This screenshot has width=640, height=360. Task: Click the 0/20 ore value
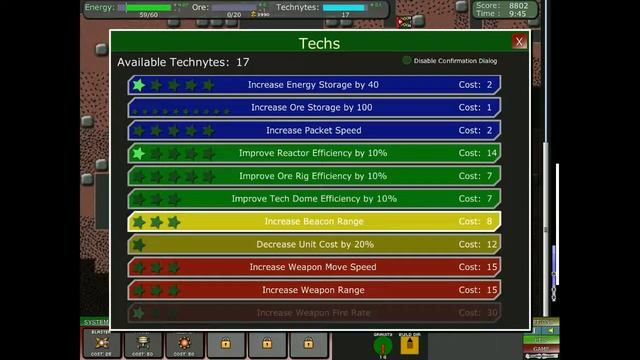234,15
